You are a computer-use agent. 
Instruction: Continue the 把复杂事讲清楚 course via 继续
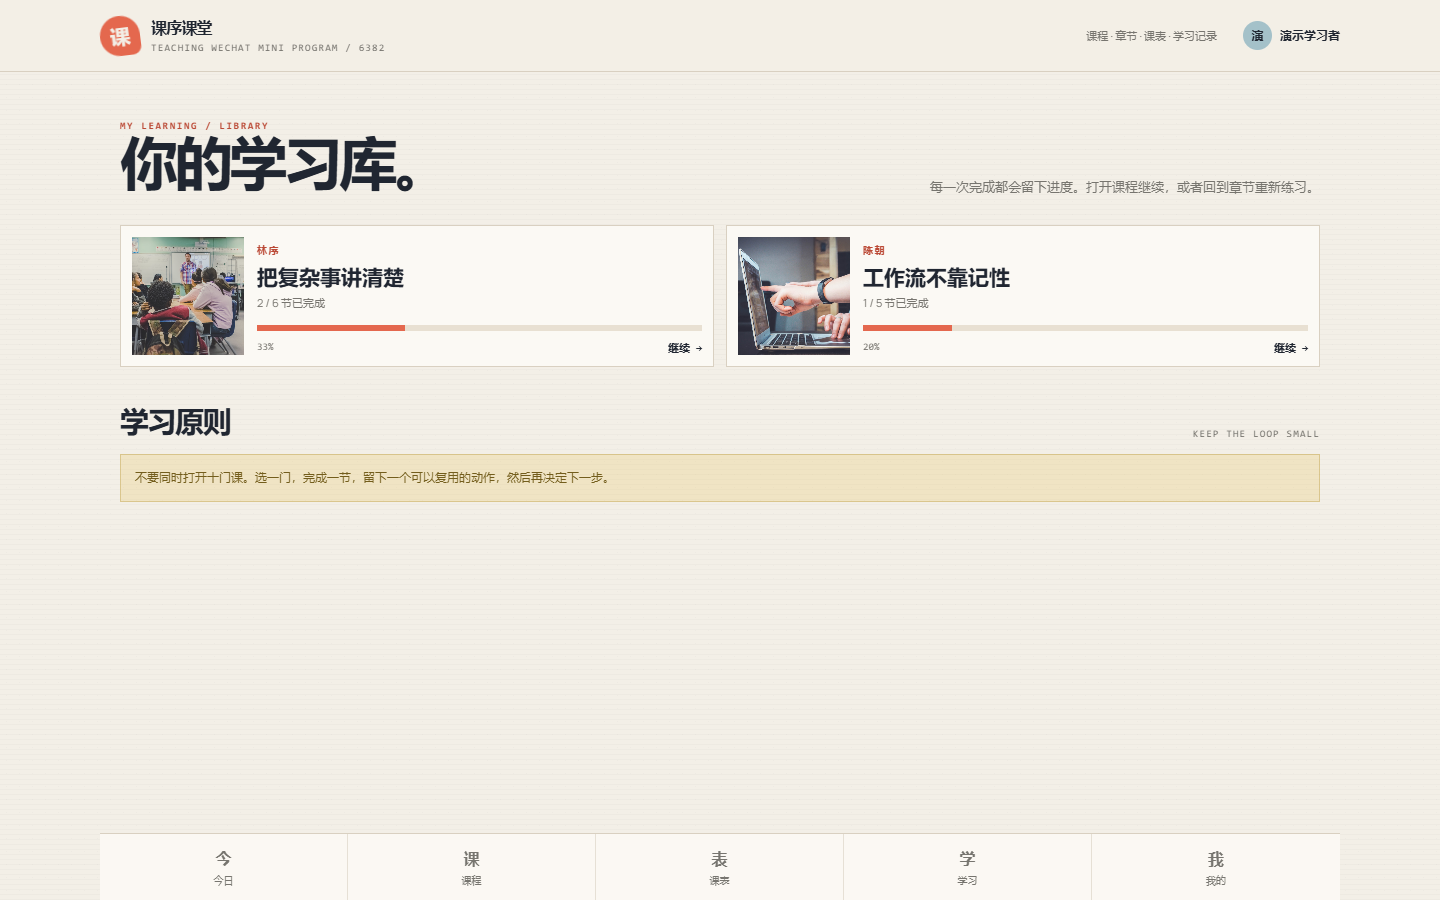coord(685,348)
